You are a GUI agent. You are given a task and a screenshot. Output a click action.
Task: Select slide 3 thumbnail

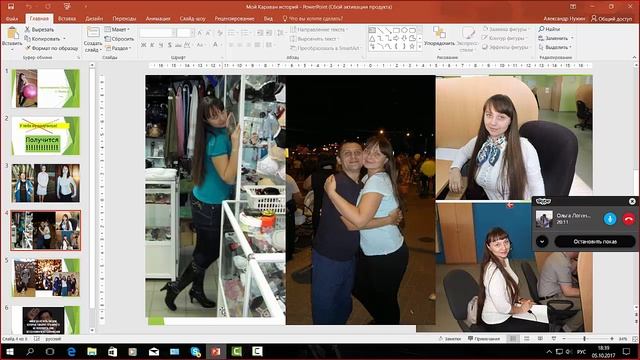[45, 183]
